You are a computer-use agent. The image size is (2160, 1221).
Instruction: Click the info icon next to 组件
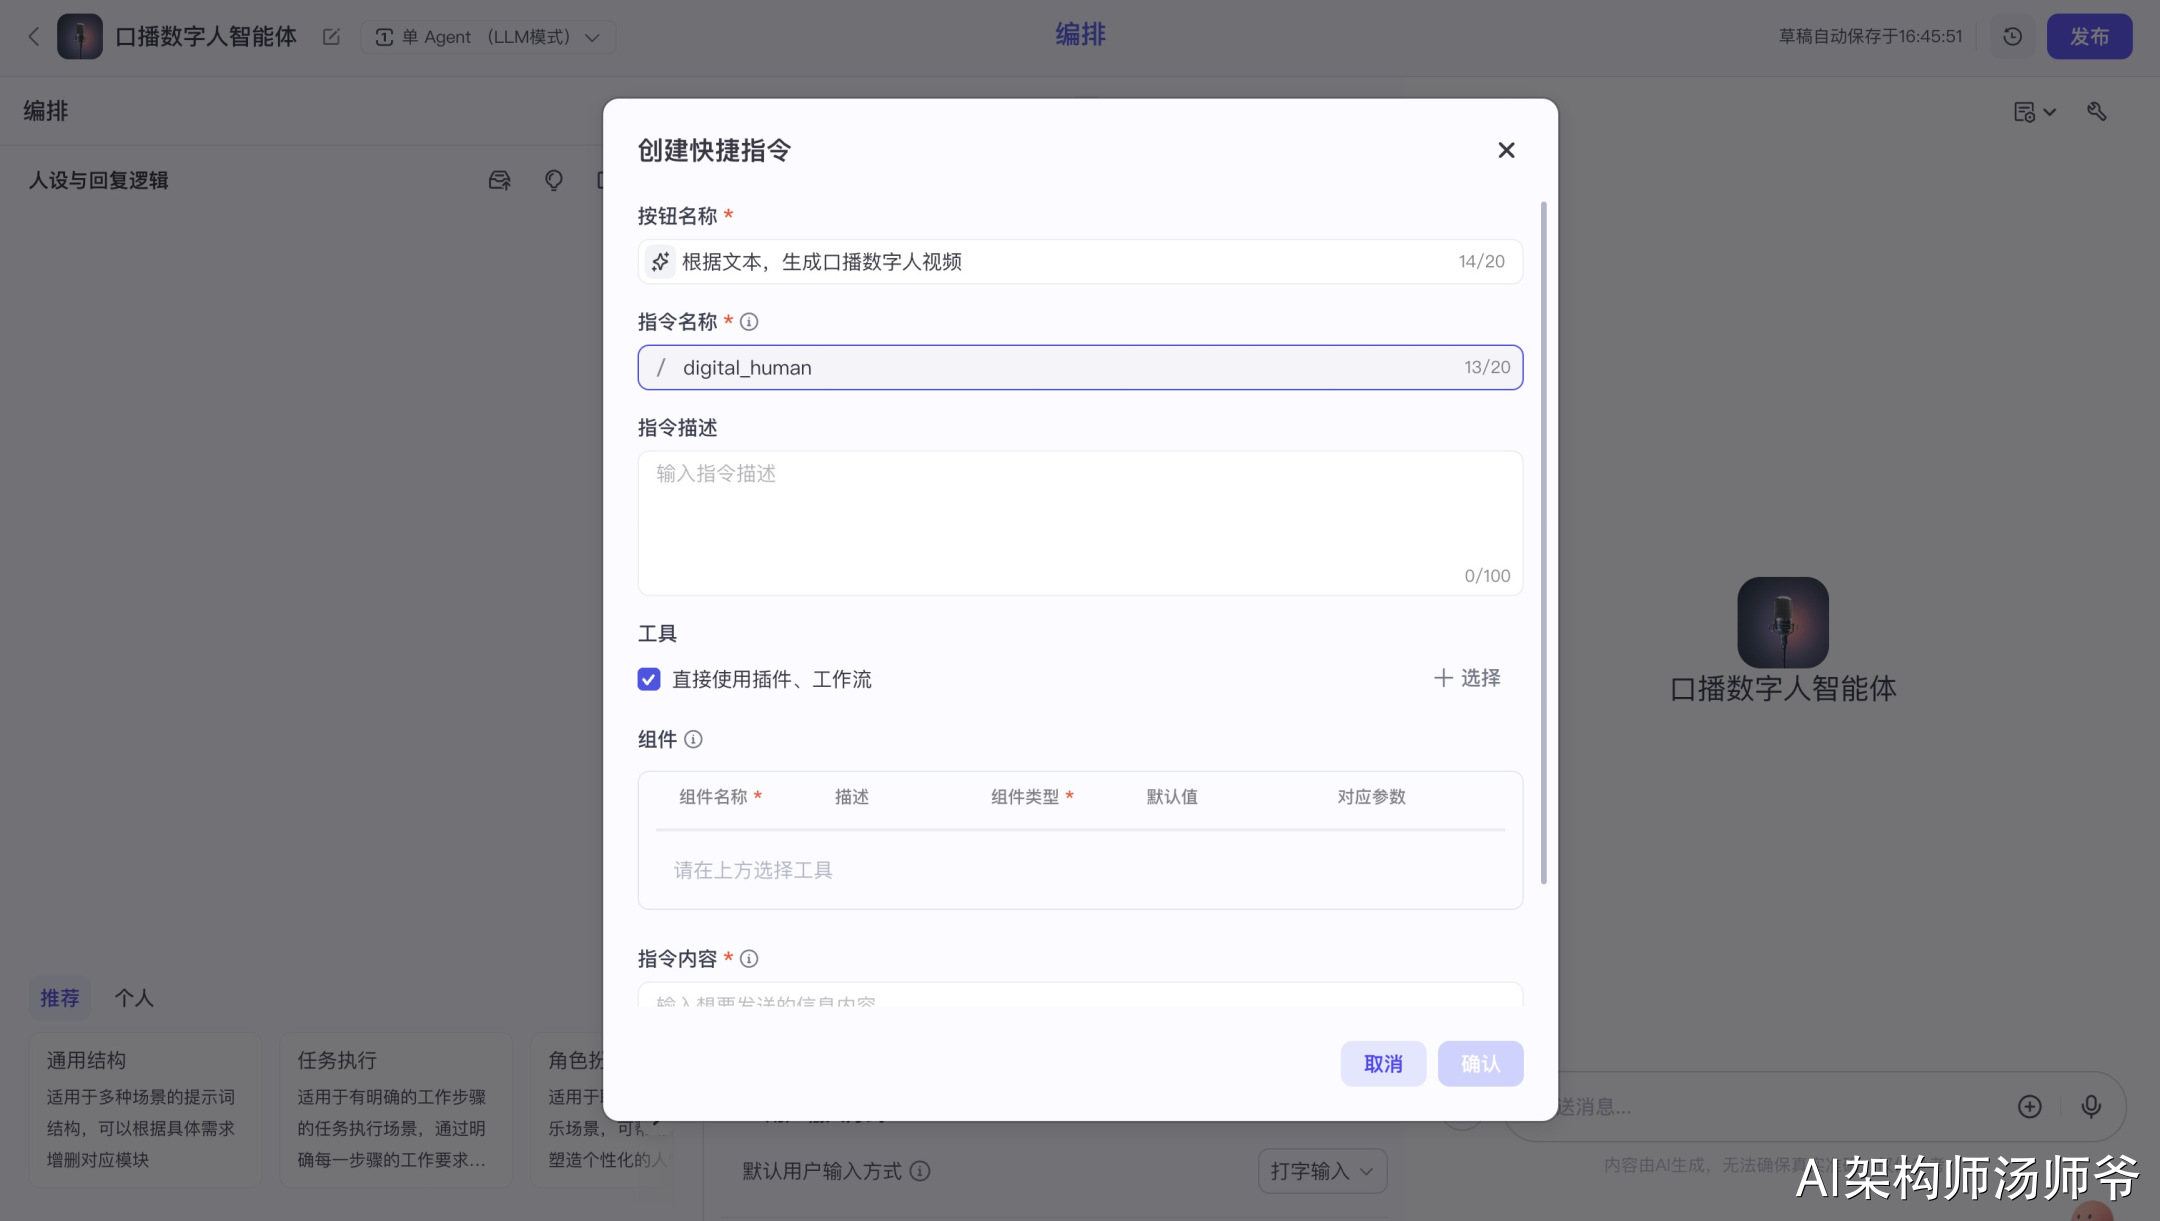coord(693,740)
